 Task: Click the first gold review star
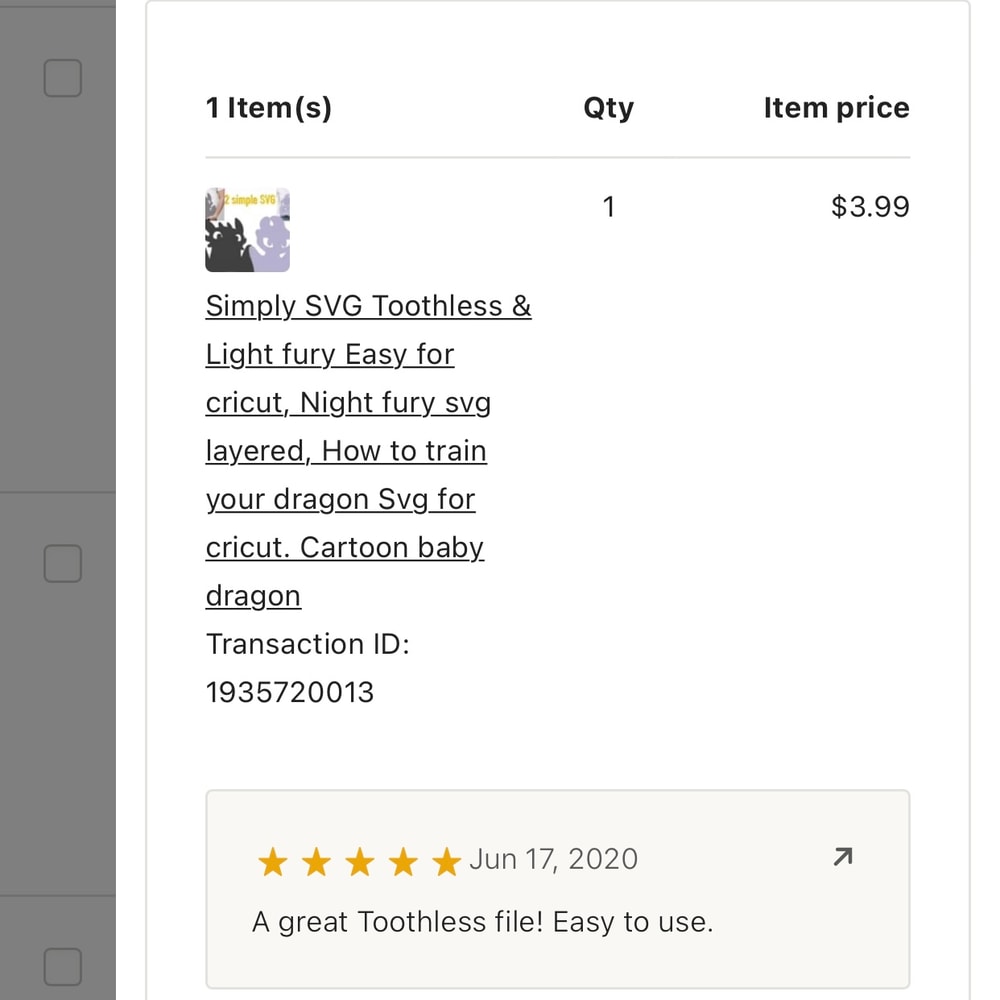(x=272, y=861)
